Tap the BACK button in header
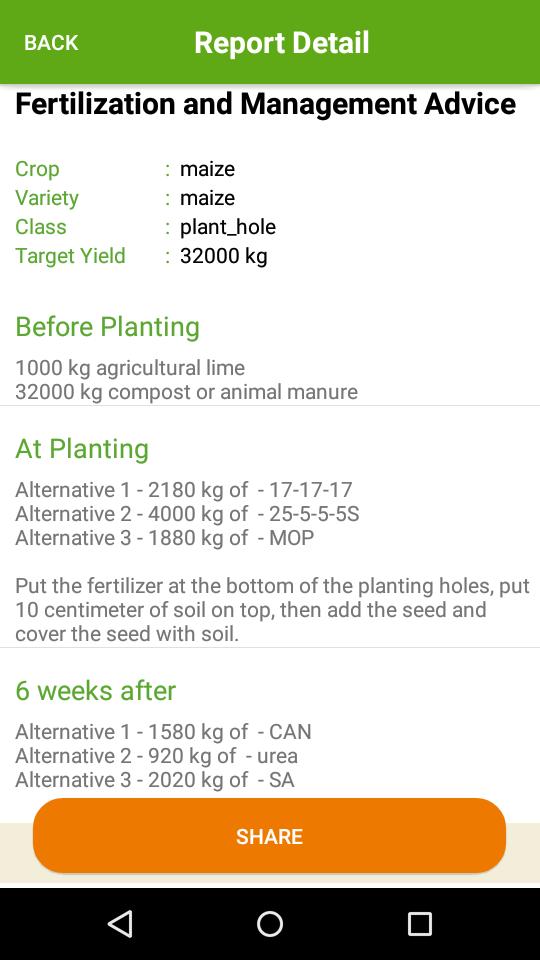The height and width of the screenshot is (960, 540). point(51,43)
